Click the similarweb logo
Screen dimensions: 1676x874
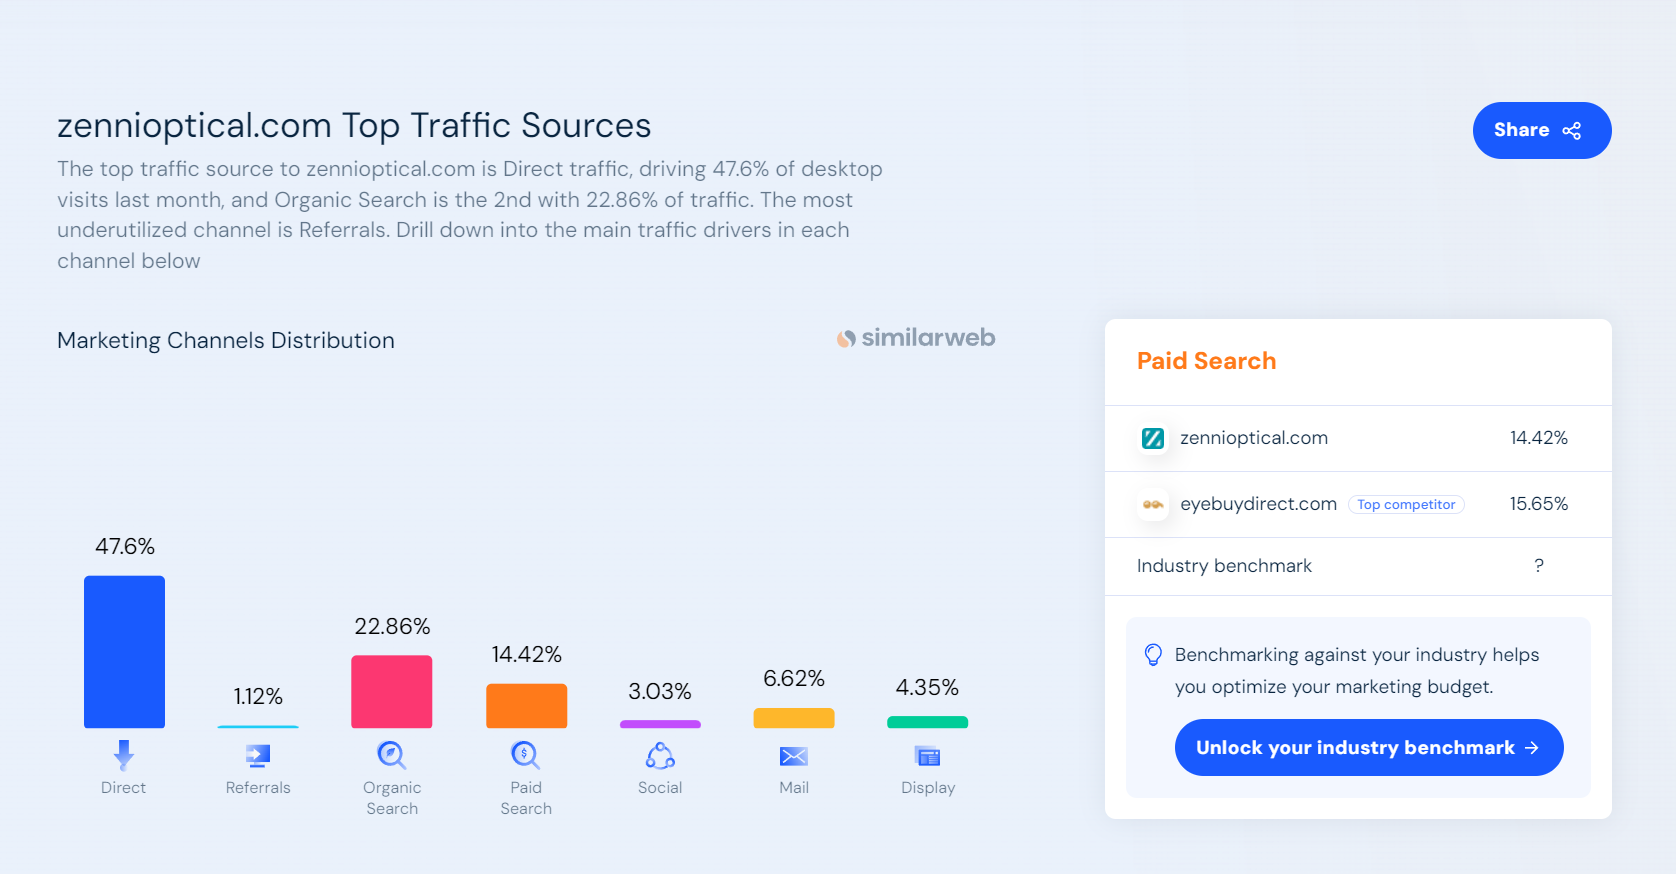916,338
